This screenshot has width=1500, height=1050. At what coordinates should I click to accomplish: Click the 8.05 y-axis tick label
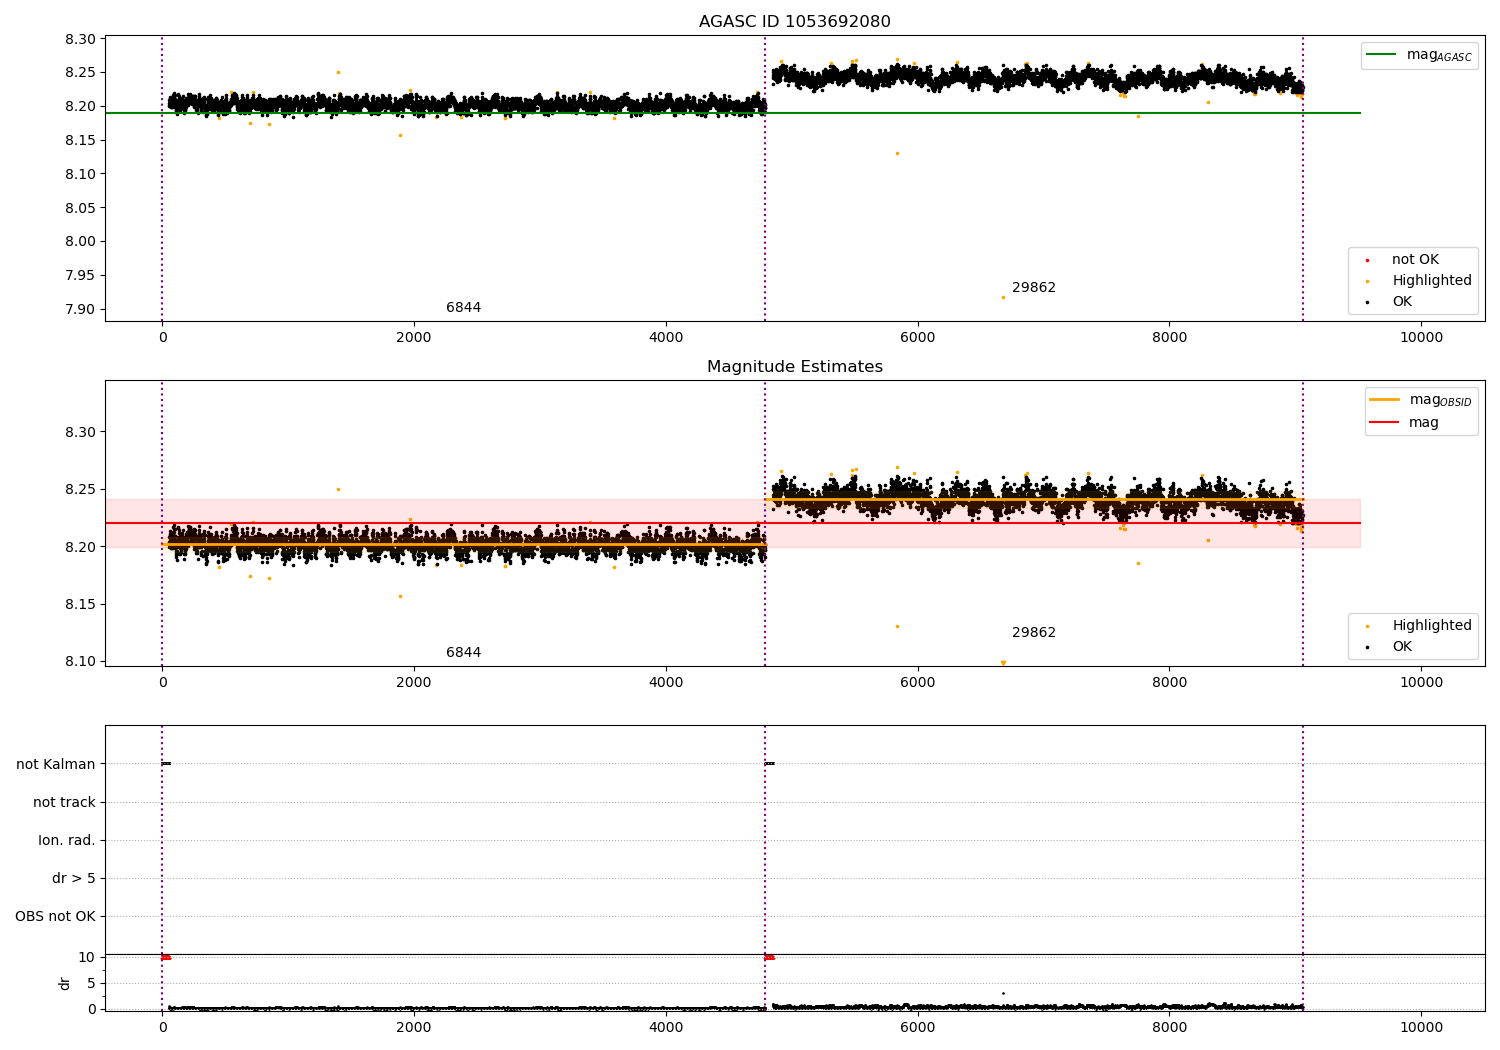coord(80,208)
